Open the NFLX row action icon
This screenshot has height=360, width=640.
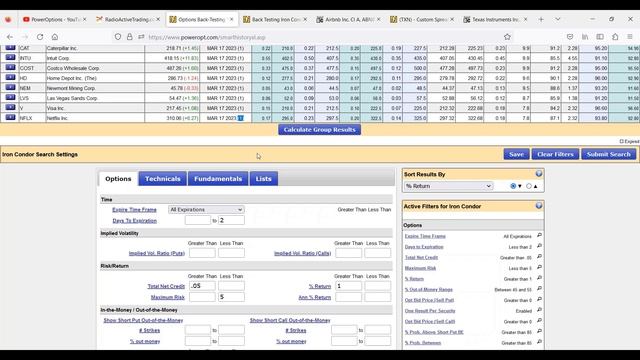click(x=10, y=118)
